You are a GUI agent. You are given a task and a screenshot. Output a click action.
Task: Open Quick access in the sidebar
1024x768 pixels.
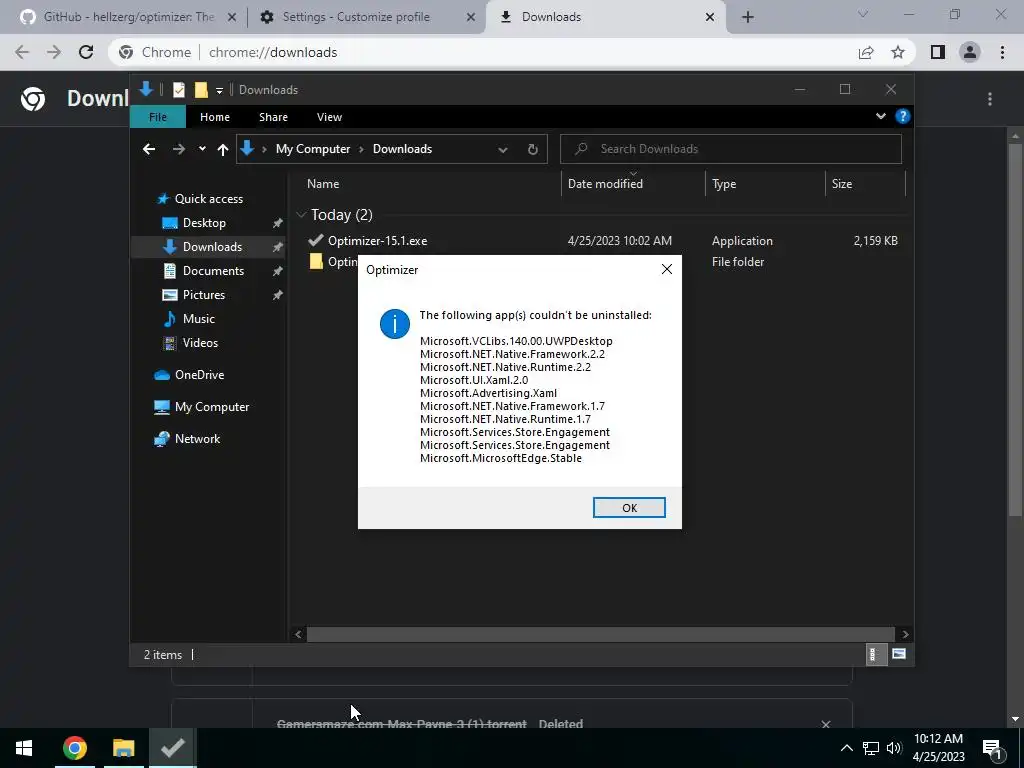click(208, 199)
